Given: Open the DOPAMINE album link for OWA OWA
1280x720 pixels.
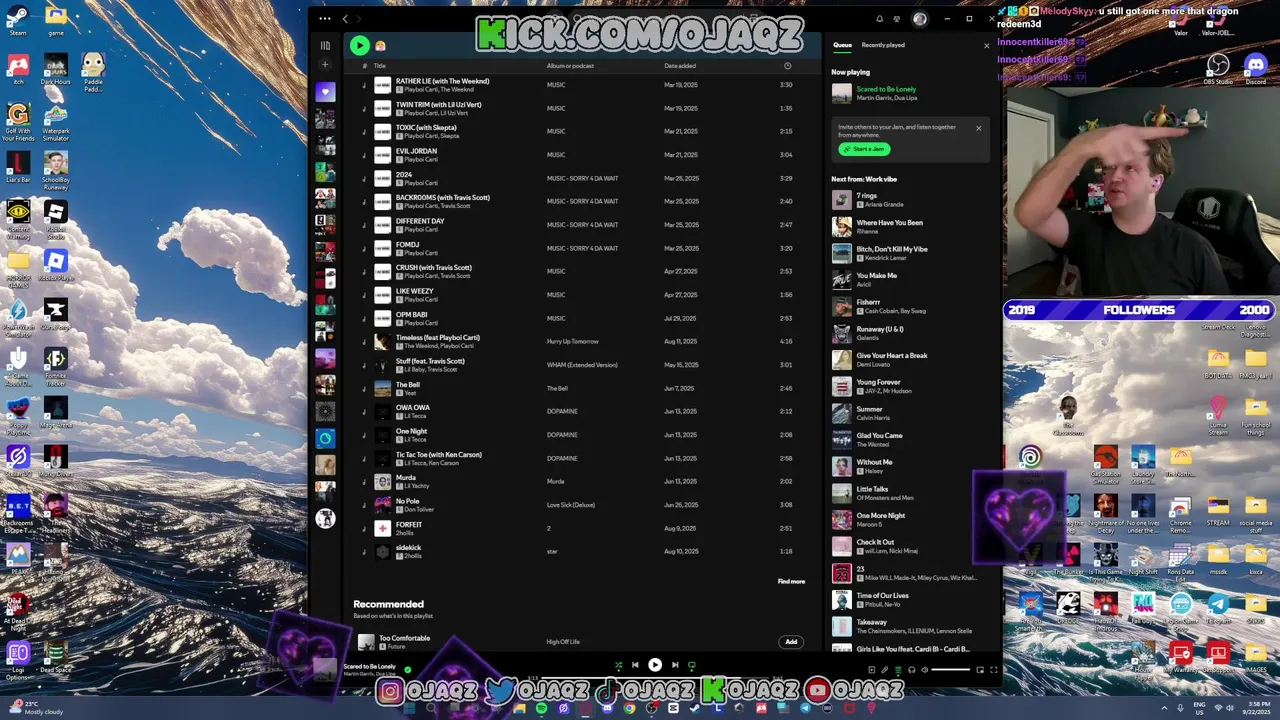Looking at the screenshot, I should click(x=562, y=411).
